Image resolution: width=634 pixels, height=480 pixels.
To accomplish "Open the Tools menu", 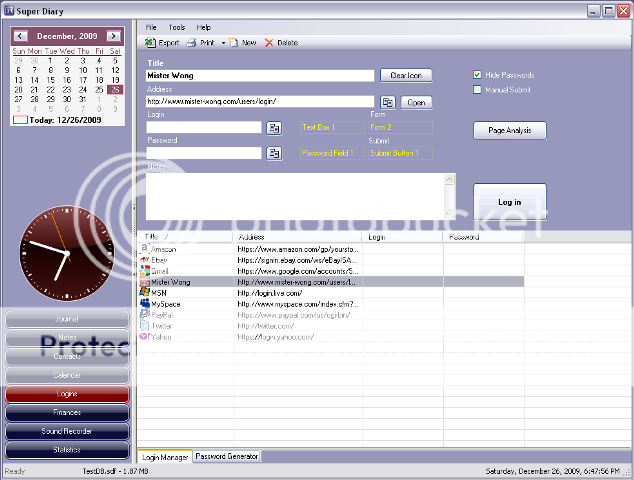I will tap(177, 27).
